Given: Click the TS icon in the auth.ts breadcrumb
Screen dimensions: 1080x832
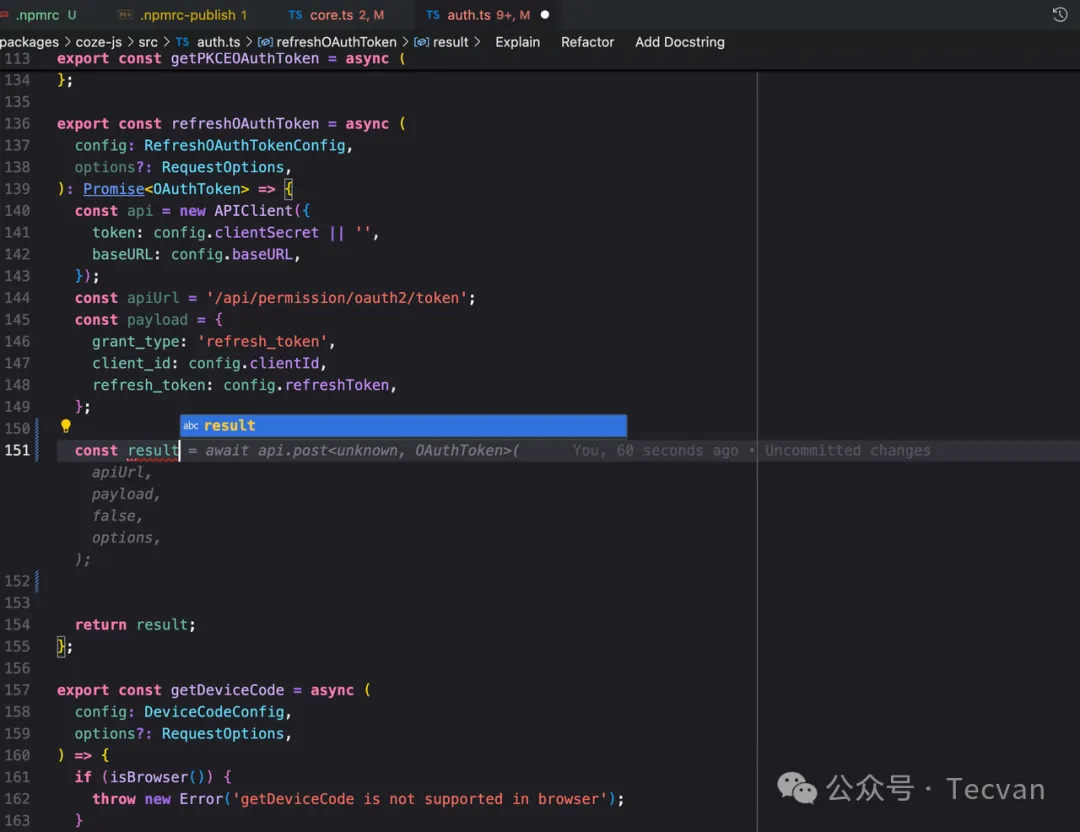Looking at the screenshot, I should pyautogui.click(x=182, y=42).
